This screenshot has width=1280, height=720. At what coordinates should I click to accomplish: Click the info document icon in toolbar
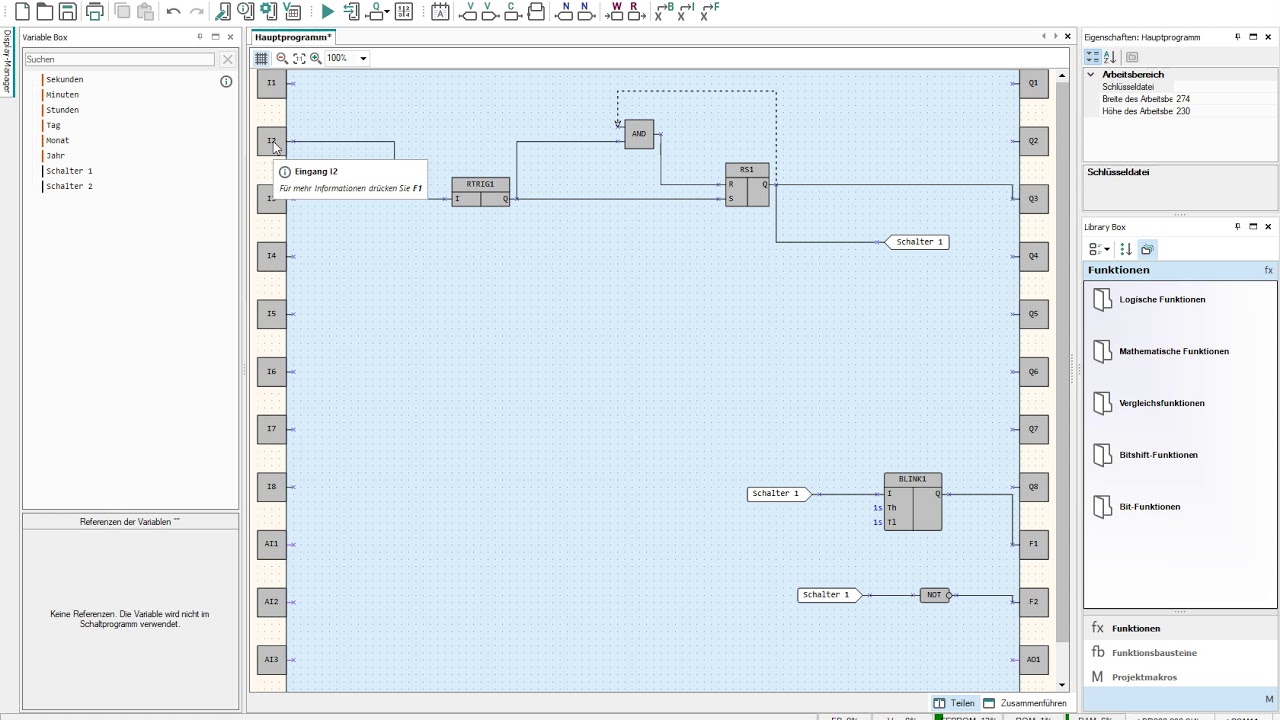[246, 12]
